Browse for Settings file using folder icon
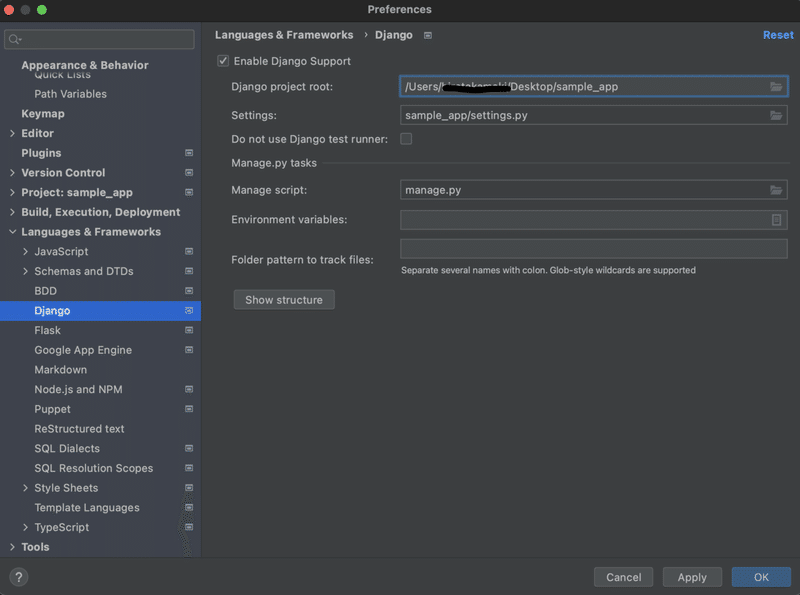Screen dimensions: 800x595 [x=776, y=116]
